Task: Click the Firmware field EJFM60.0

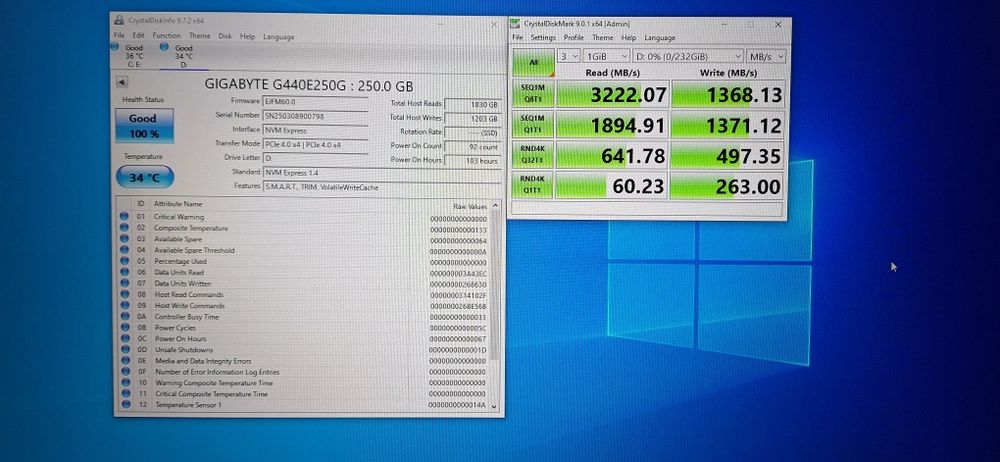Action: [315, 101]
